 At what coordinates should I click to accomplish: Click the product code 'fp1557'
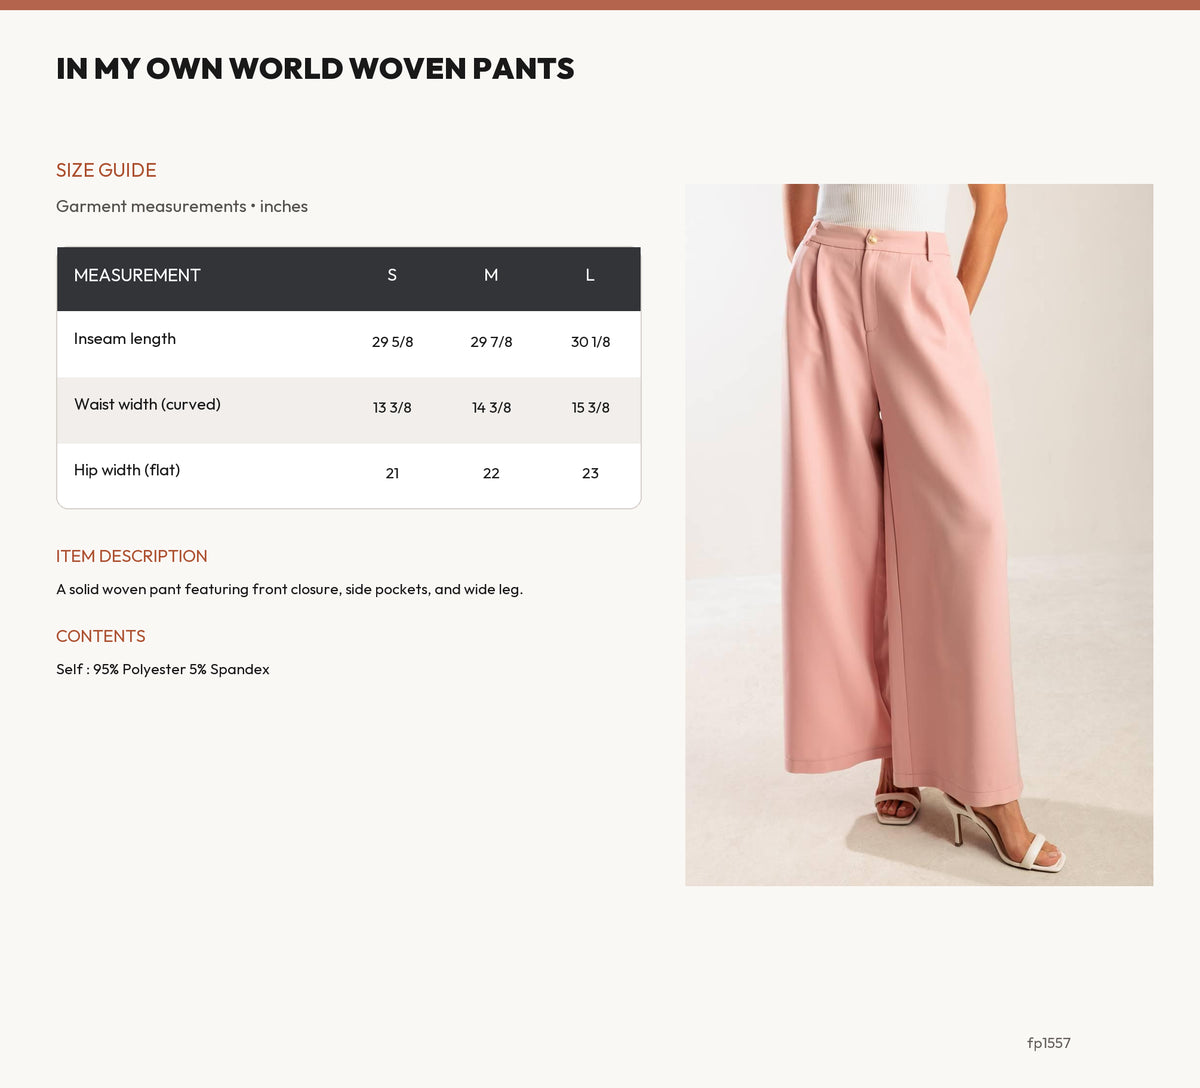[1049, 1043]
